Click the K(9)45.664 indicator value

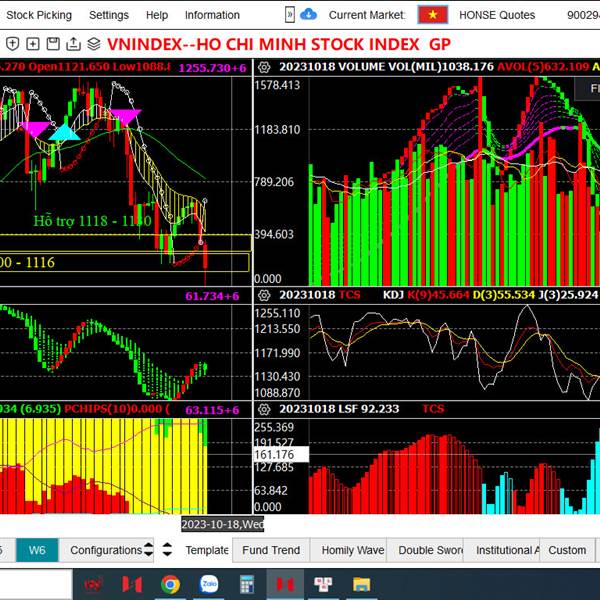[x=438, y=295]
